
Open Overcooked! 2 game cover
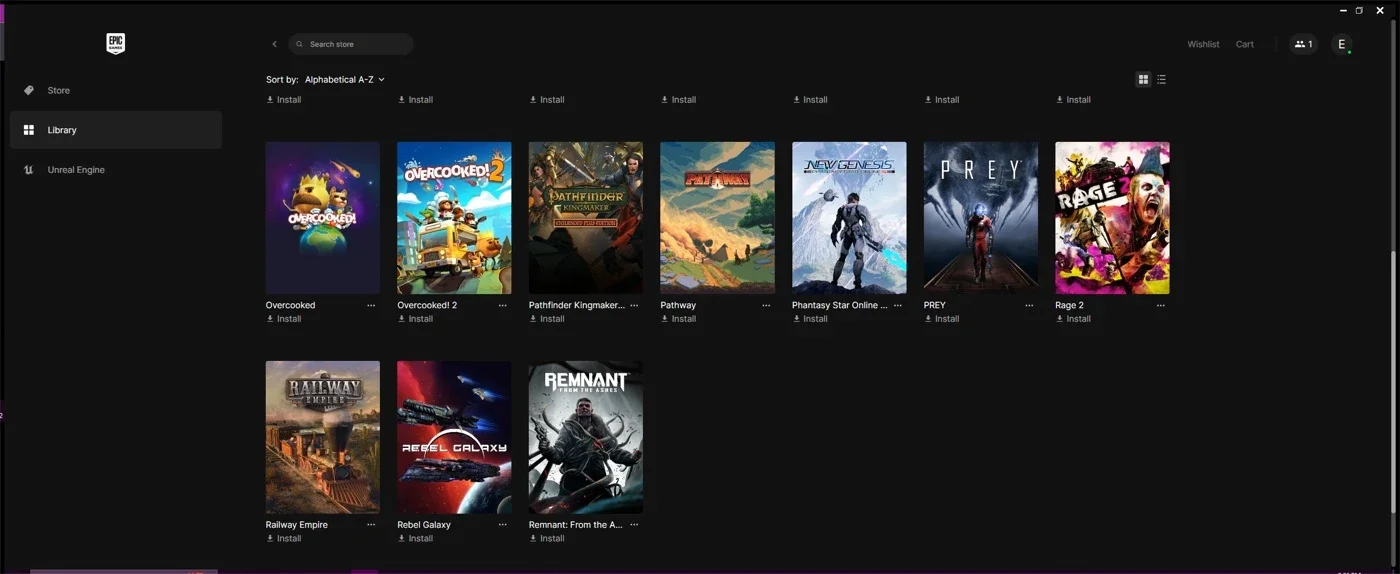[x=454, y=217]
